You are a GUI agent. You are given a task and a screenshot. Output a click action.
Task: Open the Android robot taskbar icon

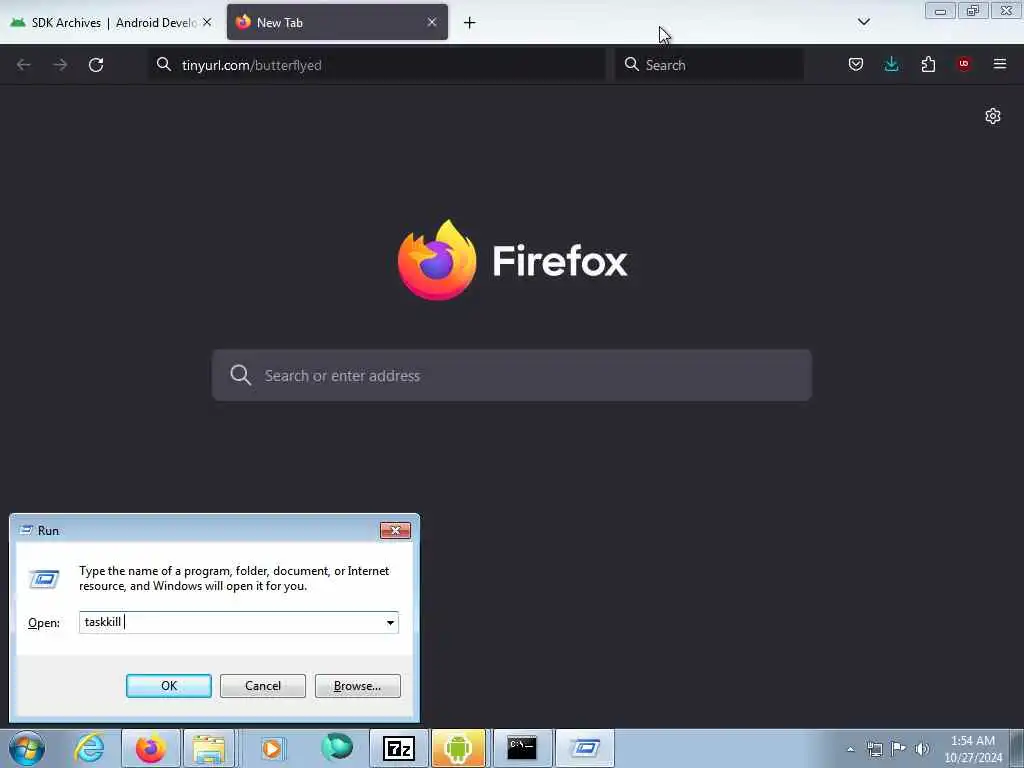point(458,748)
